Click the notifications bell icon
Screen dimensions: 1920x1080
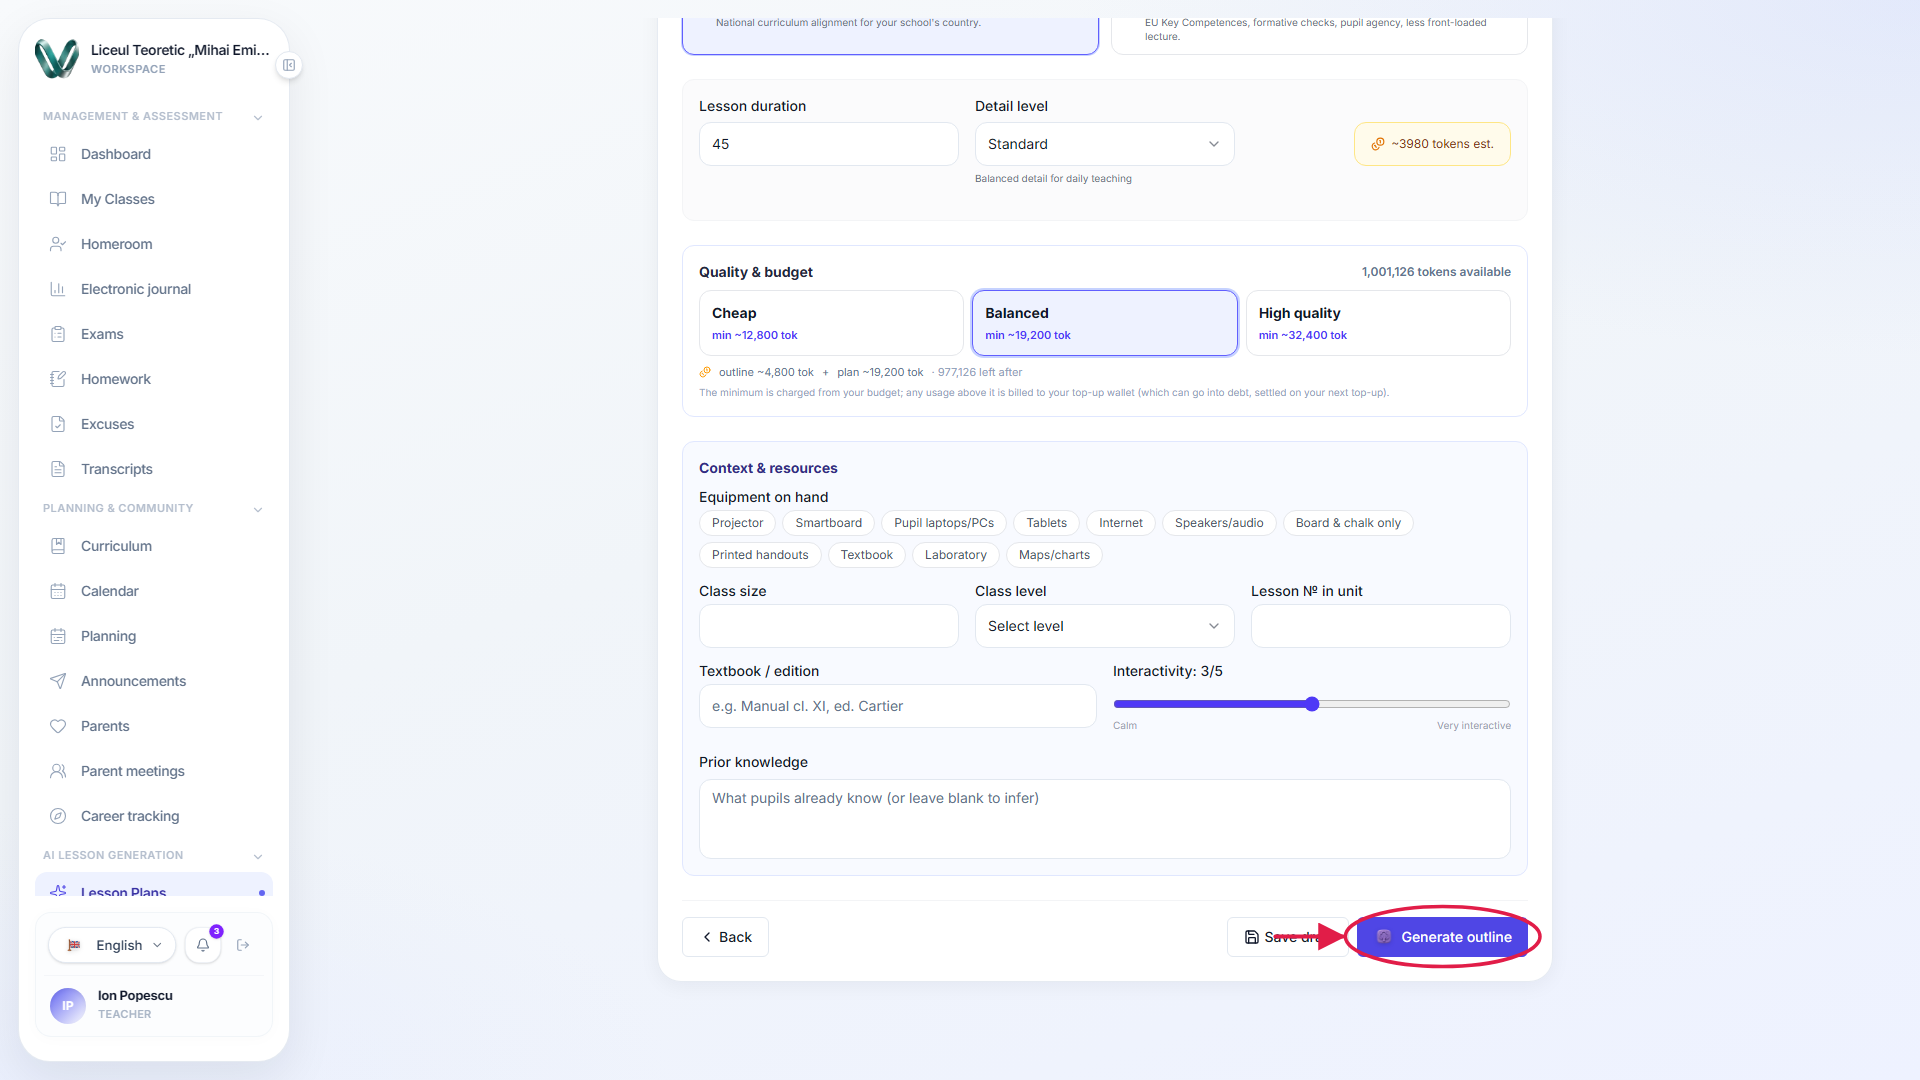pyautogui.click(x=203, y=945)
